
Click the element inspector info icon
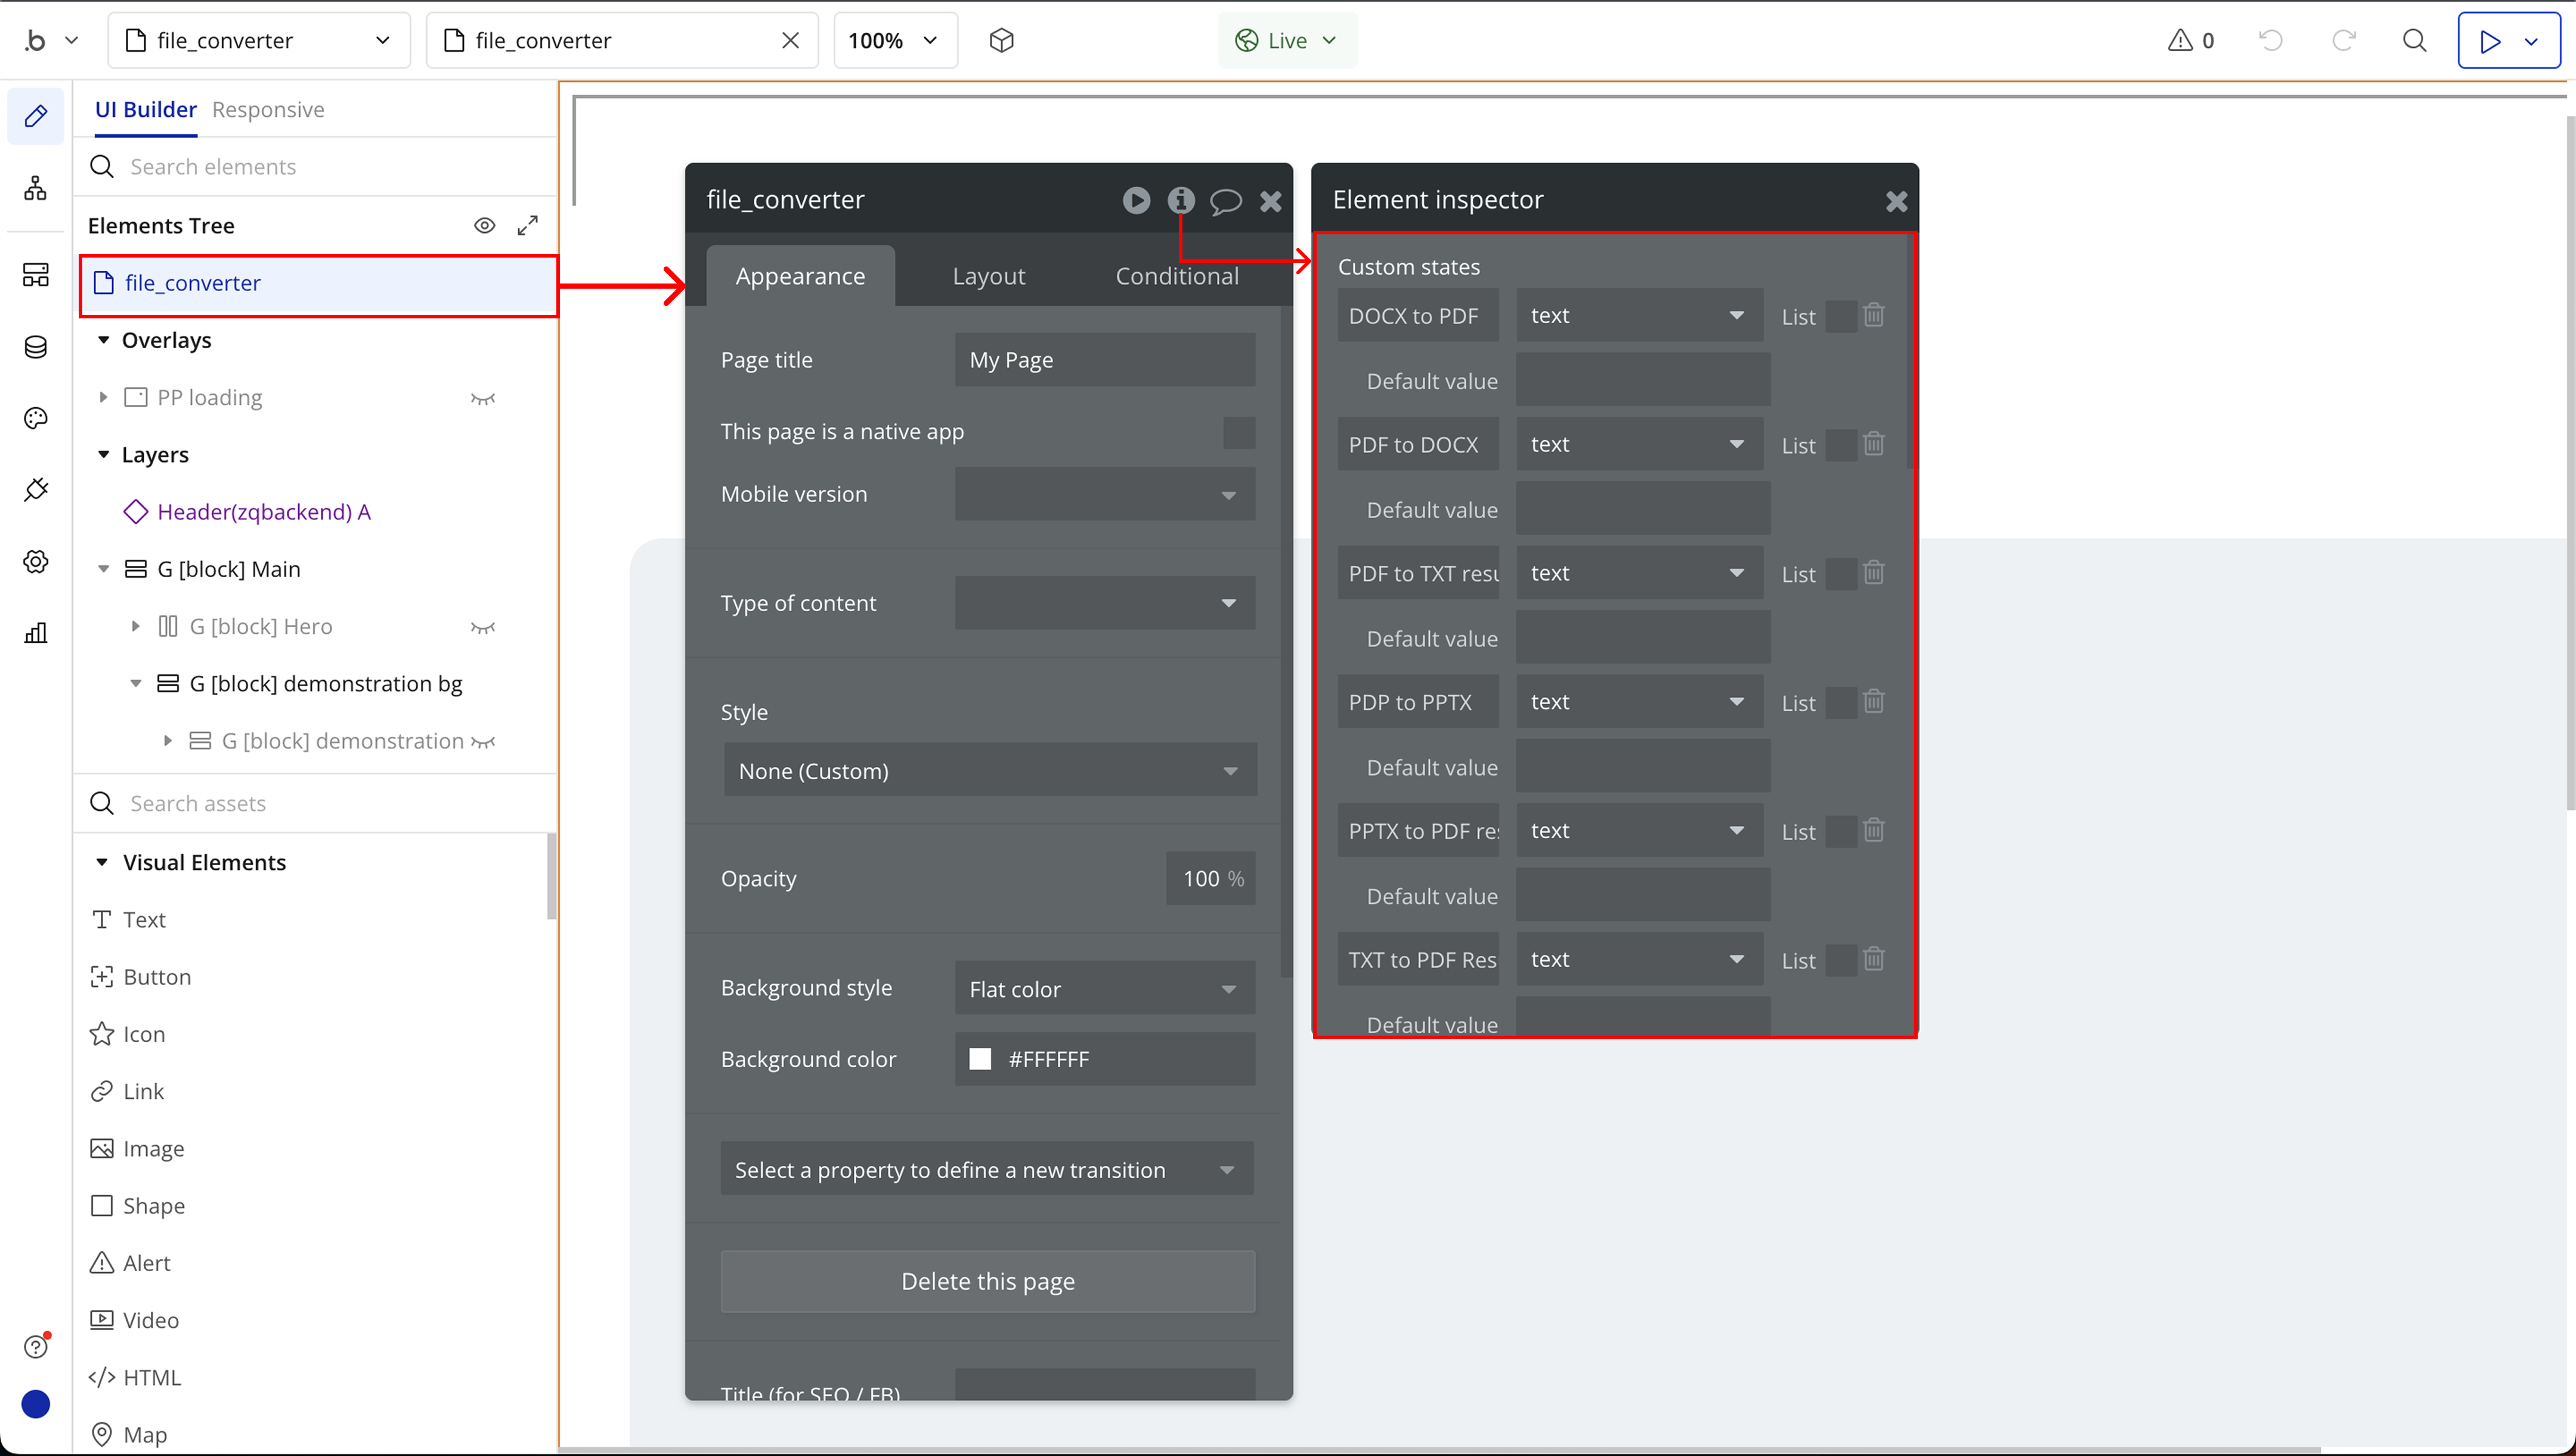pos(1181,200)
